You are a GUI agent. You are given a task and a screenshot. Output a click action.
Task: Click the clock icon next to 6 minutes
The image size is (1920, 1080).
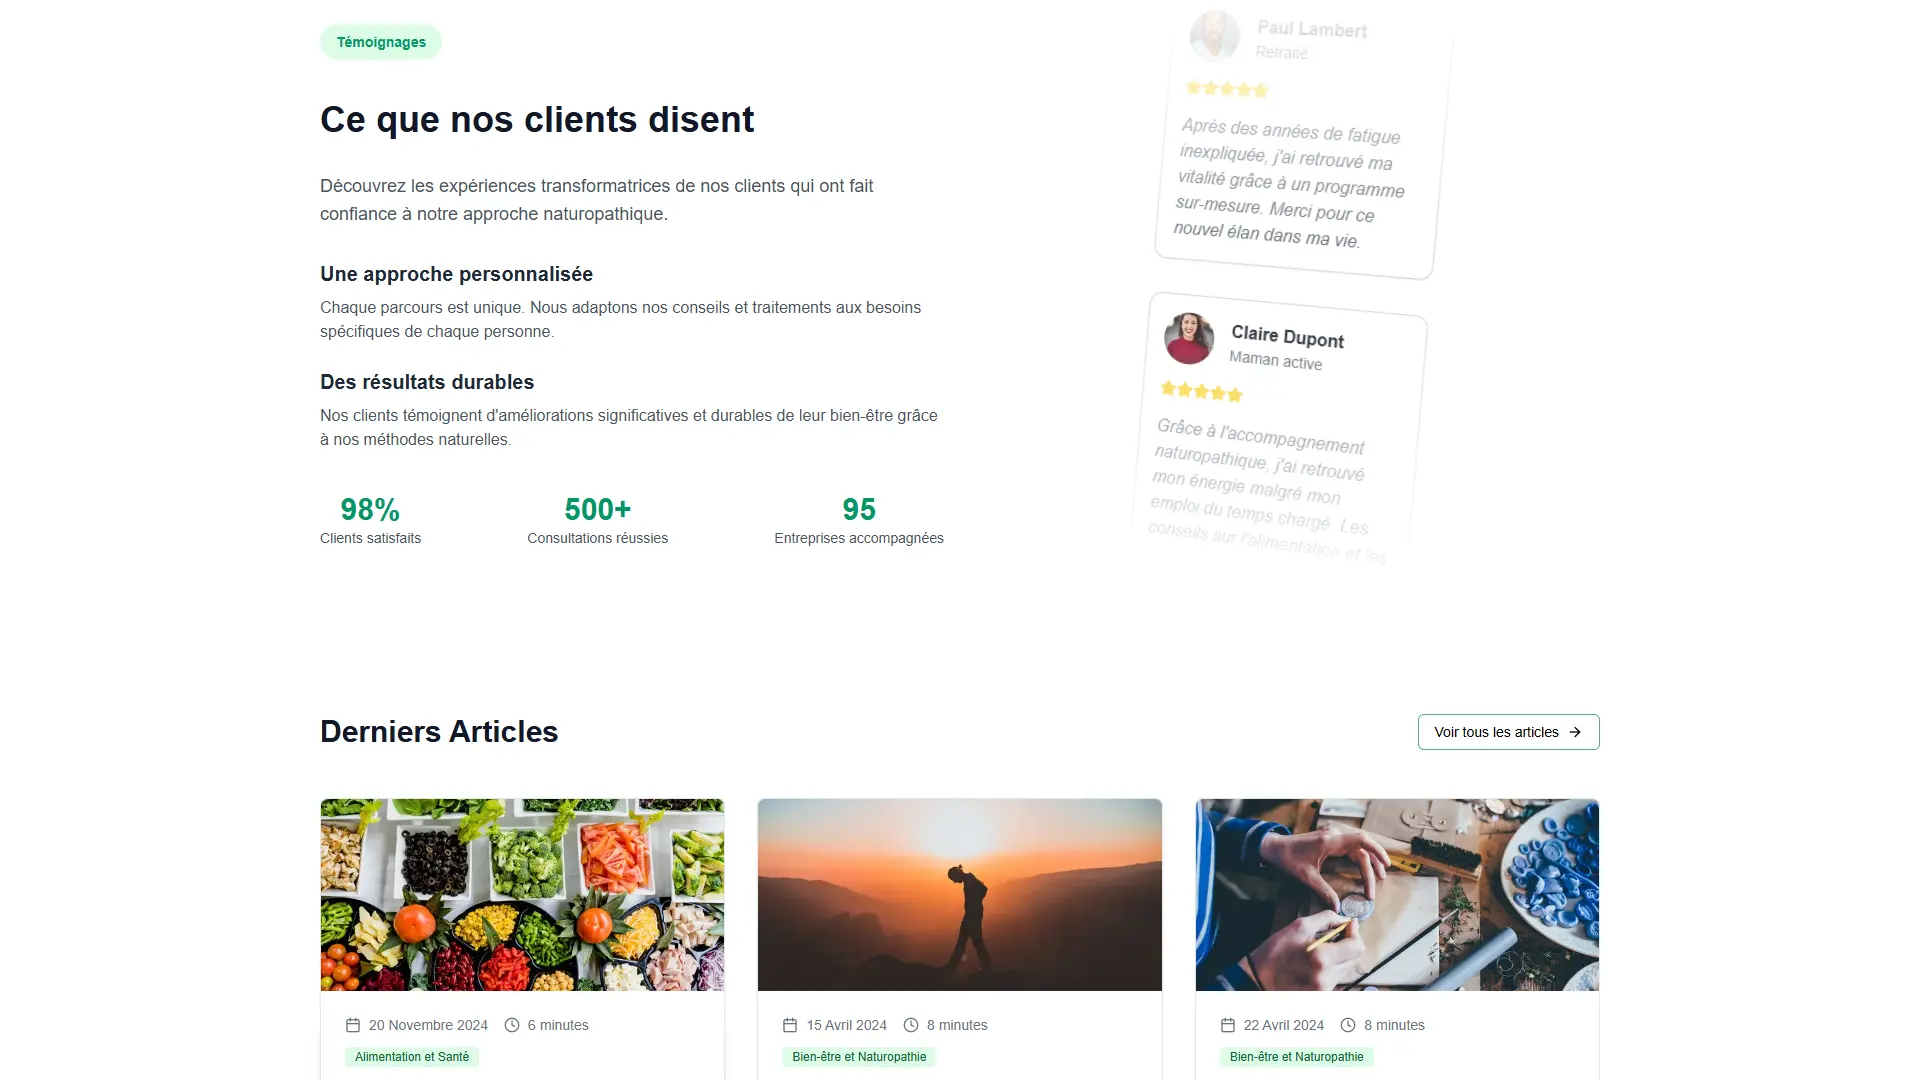click(512, 1025)
